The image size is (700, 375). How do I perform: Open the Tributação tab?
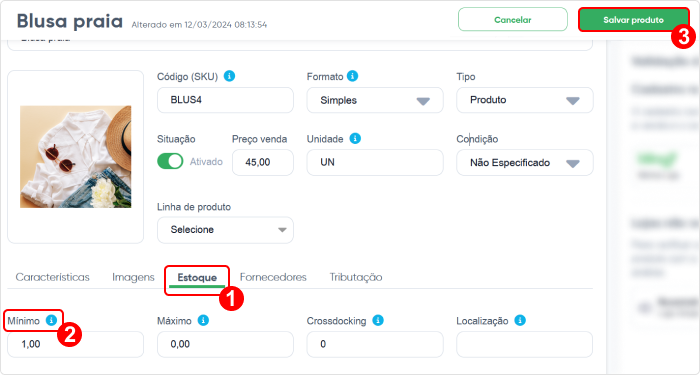tap(356, 277)
